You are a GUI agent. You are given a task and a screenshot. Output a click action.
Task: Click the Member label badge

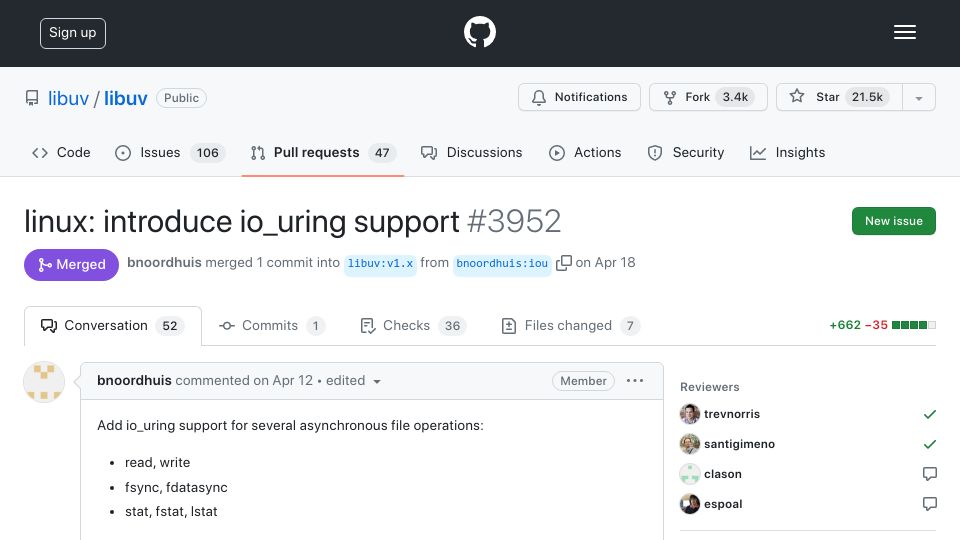(x=583, y=381)
